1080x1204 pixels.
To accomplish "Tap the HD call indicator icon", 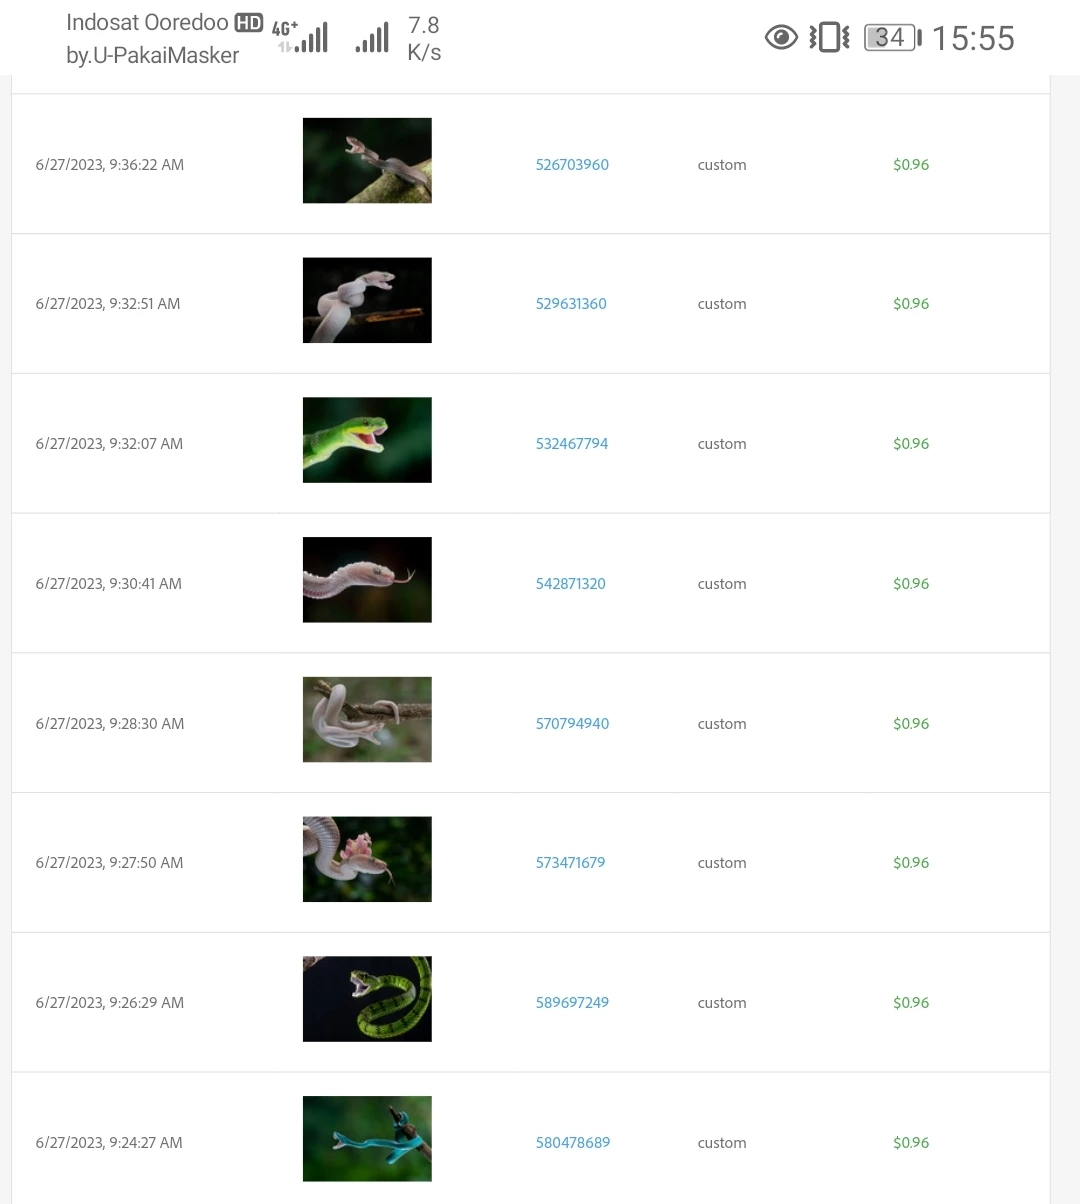I will 248,23.
